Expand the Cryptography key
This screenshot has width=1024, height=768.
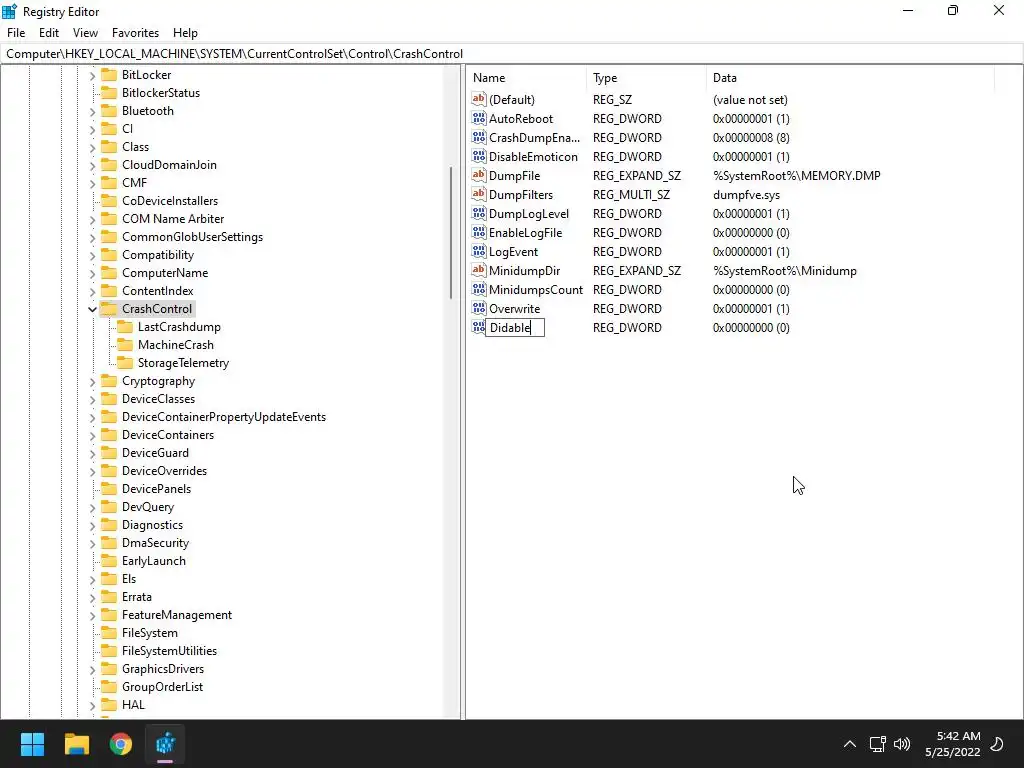point(92,381)
